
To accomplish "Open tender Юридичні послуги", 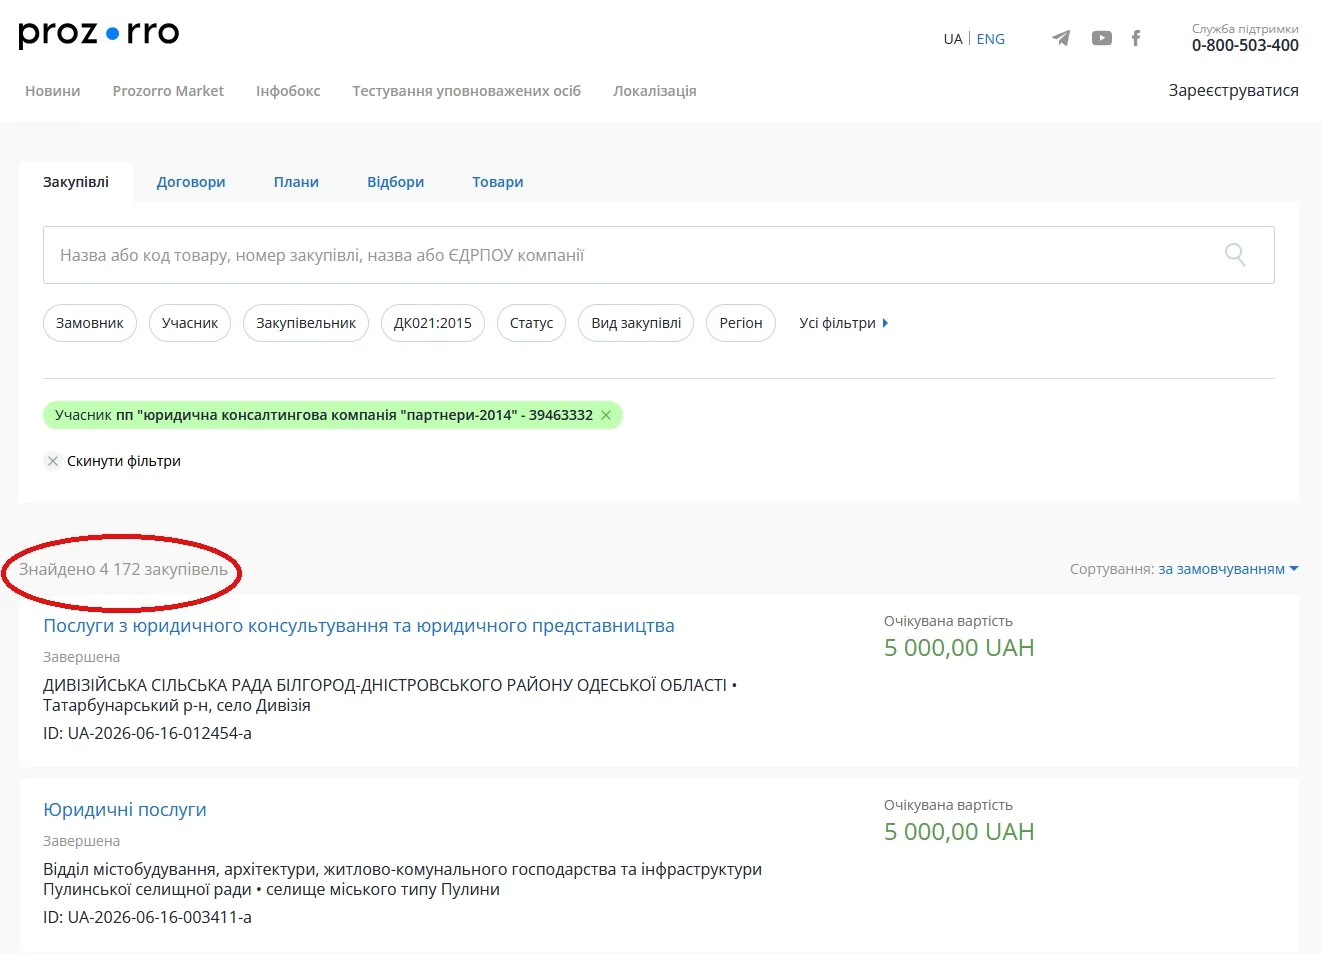I will coord(125,810).
